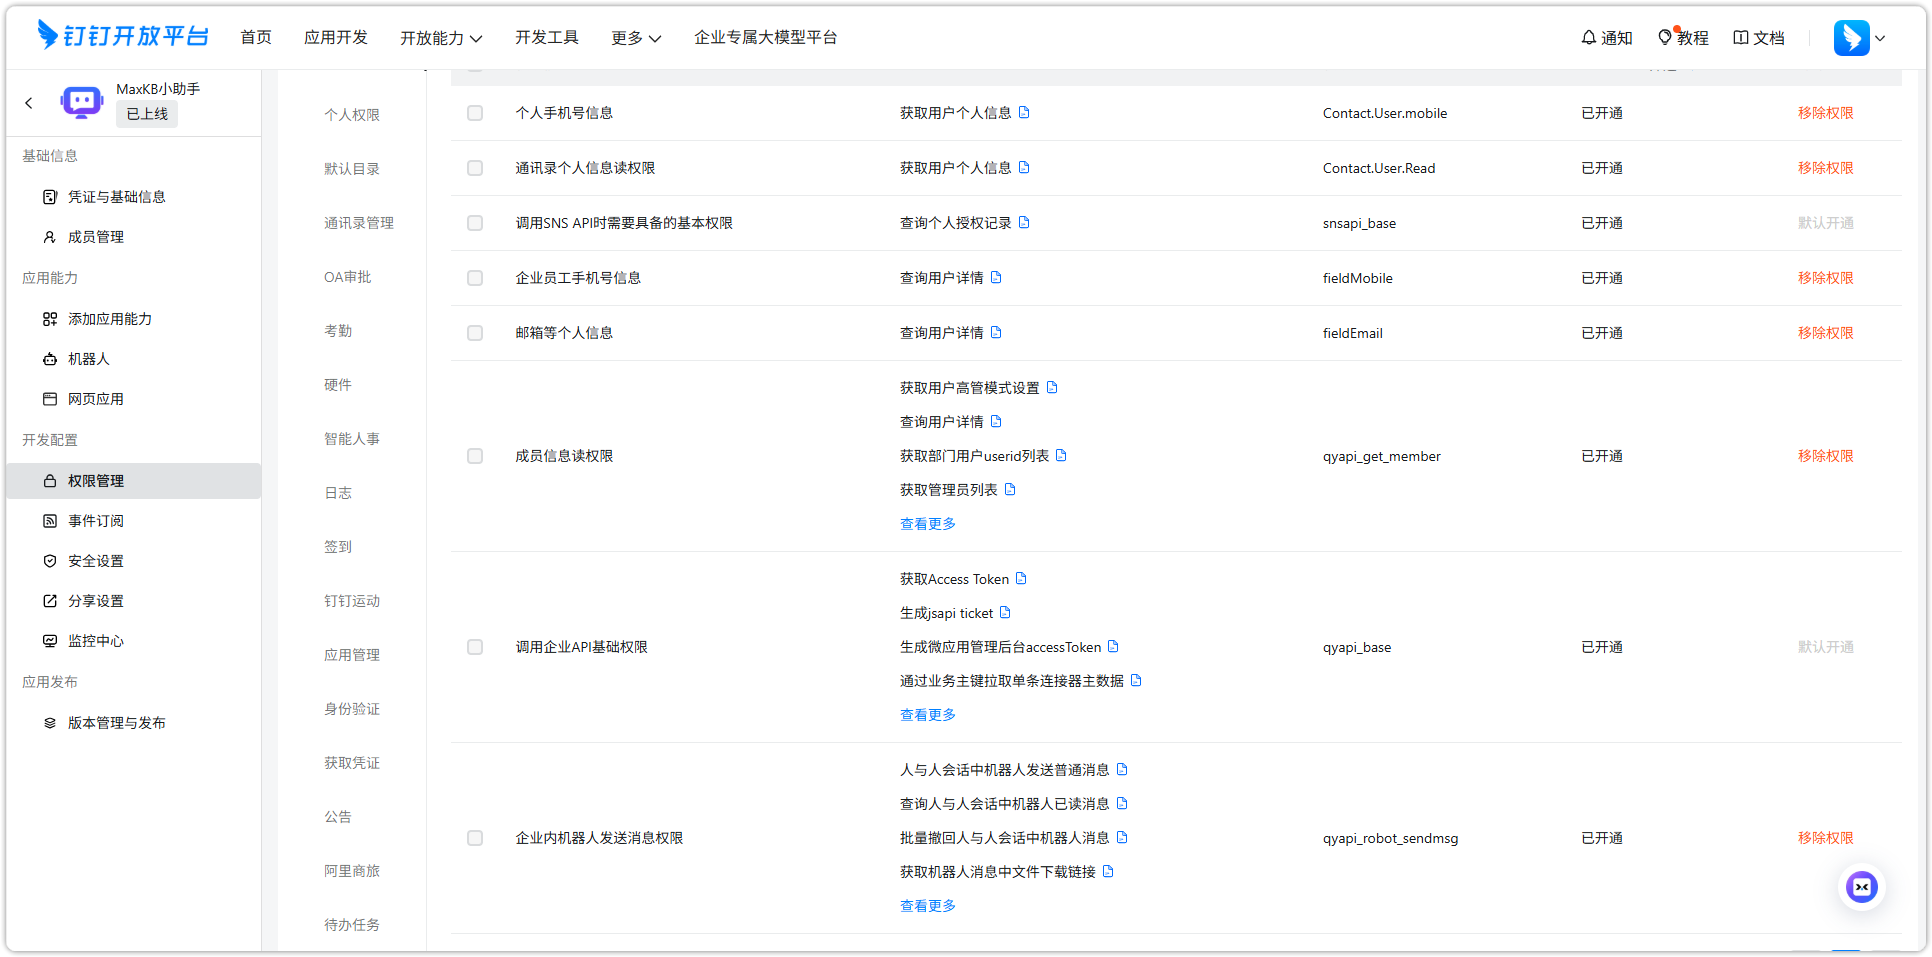Image resolution: width=1932 pixels, height=957 pixels.
Task: Open 凭证与基础信息 in the sidebar
Action: pos(118,196)
